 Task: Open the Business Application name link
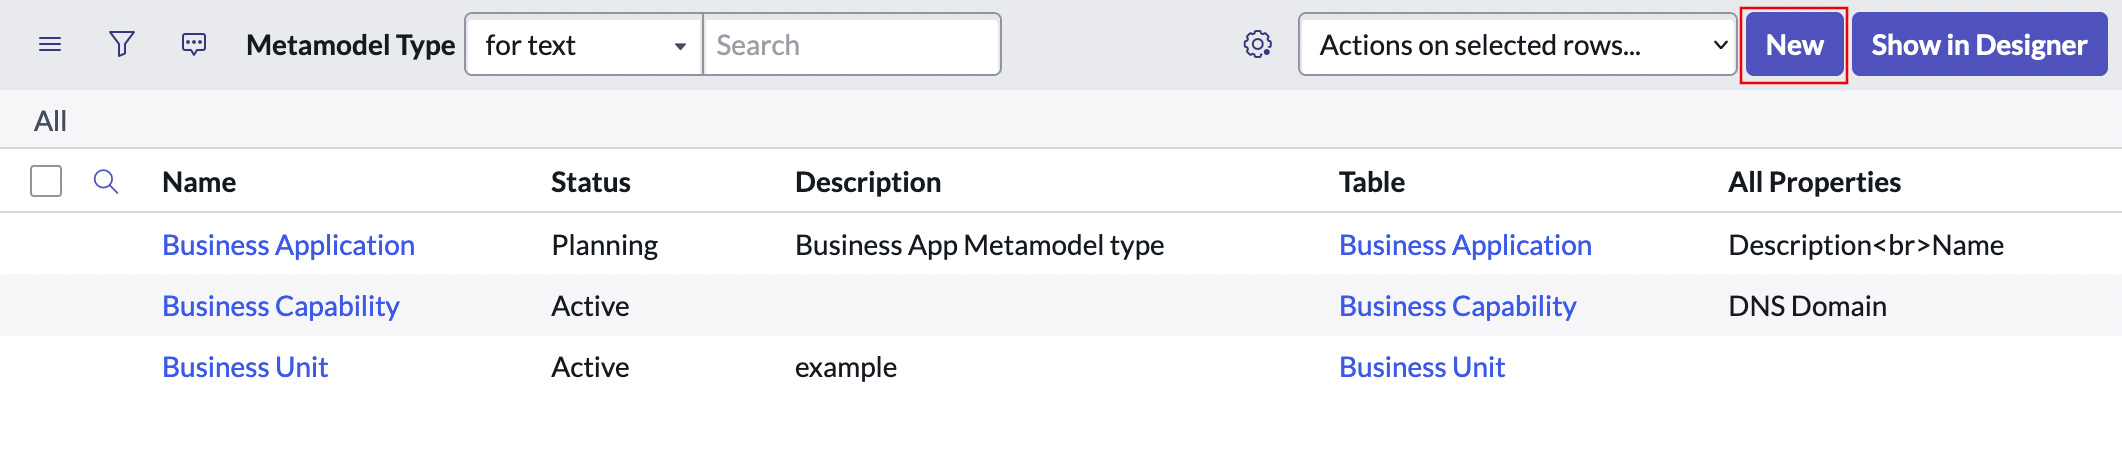288,245
